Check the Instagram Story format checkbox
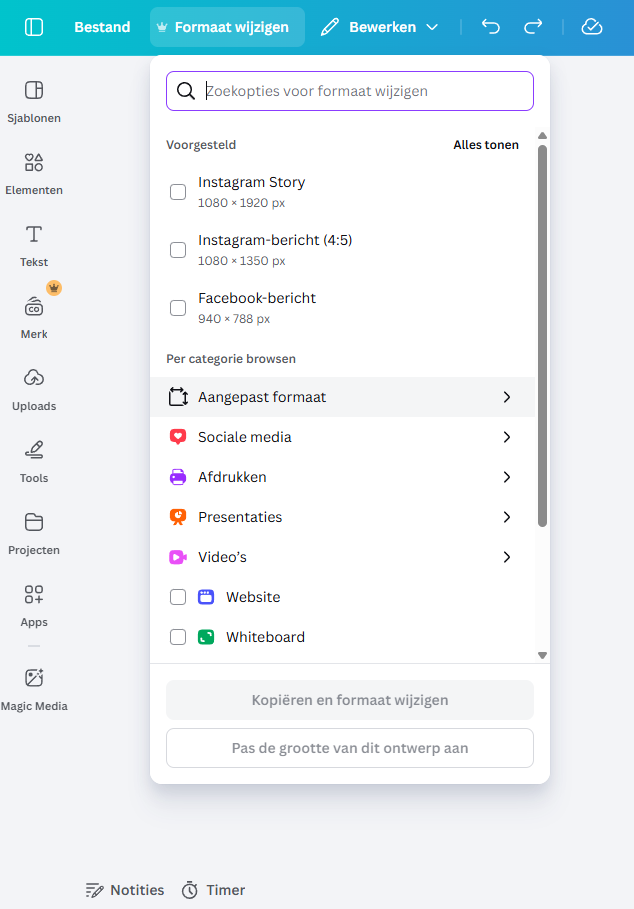634x909 pixels. (x=178, y=191)
